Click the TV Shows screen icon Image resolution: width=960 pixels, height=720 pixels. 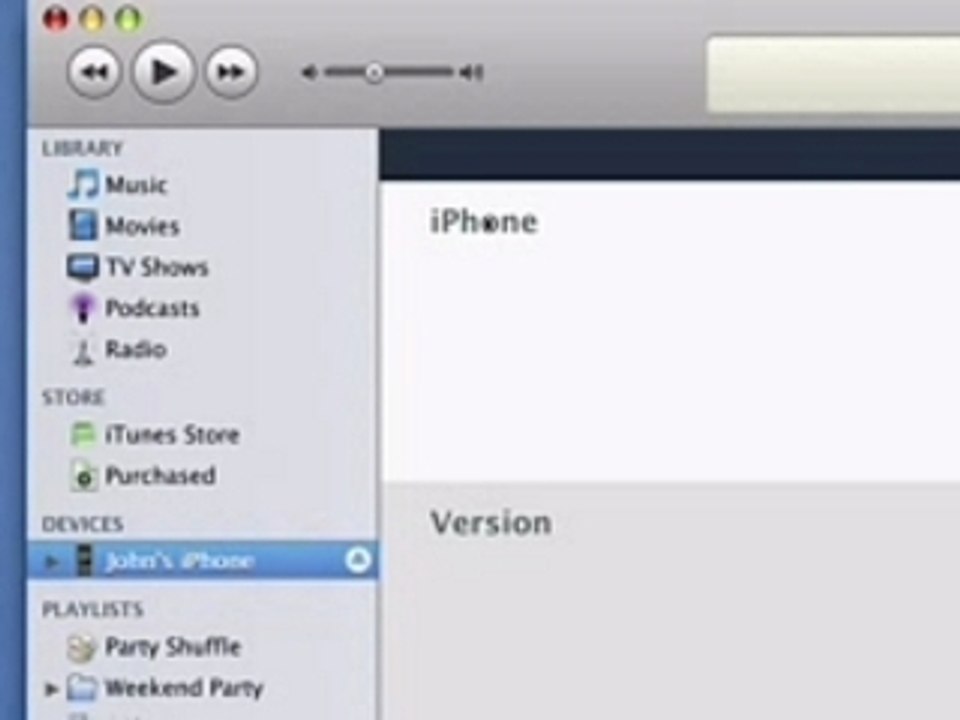83,268
